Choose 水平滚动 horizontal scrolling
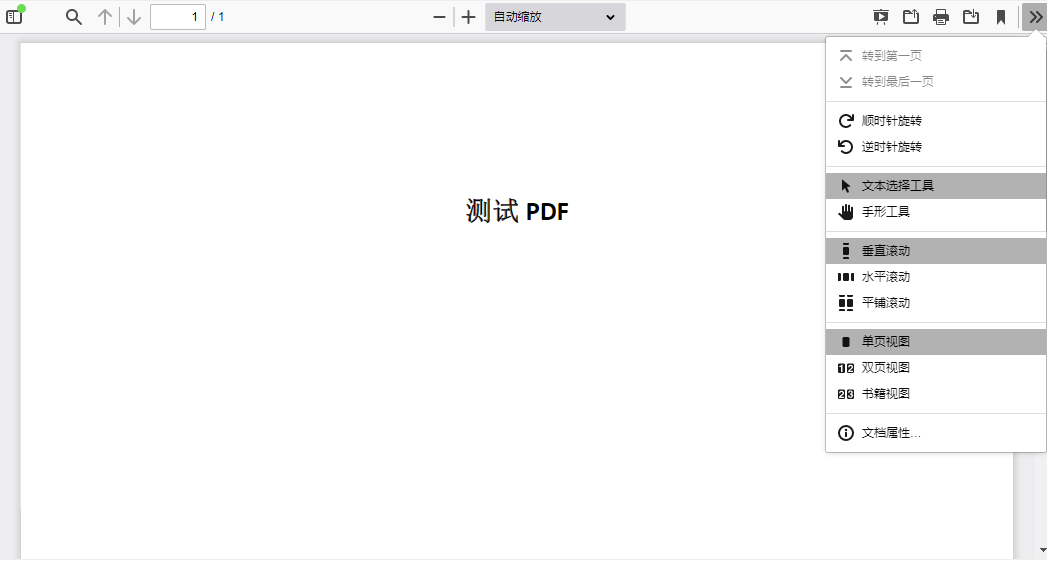Image resolution: width=1047 pixels, height=561 pixels. pos(935,276)
